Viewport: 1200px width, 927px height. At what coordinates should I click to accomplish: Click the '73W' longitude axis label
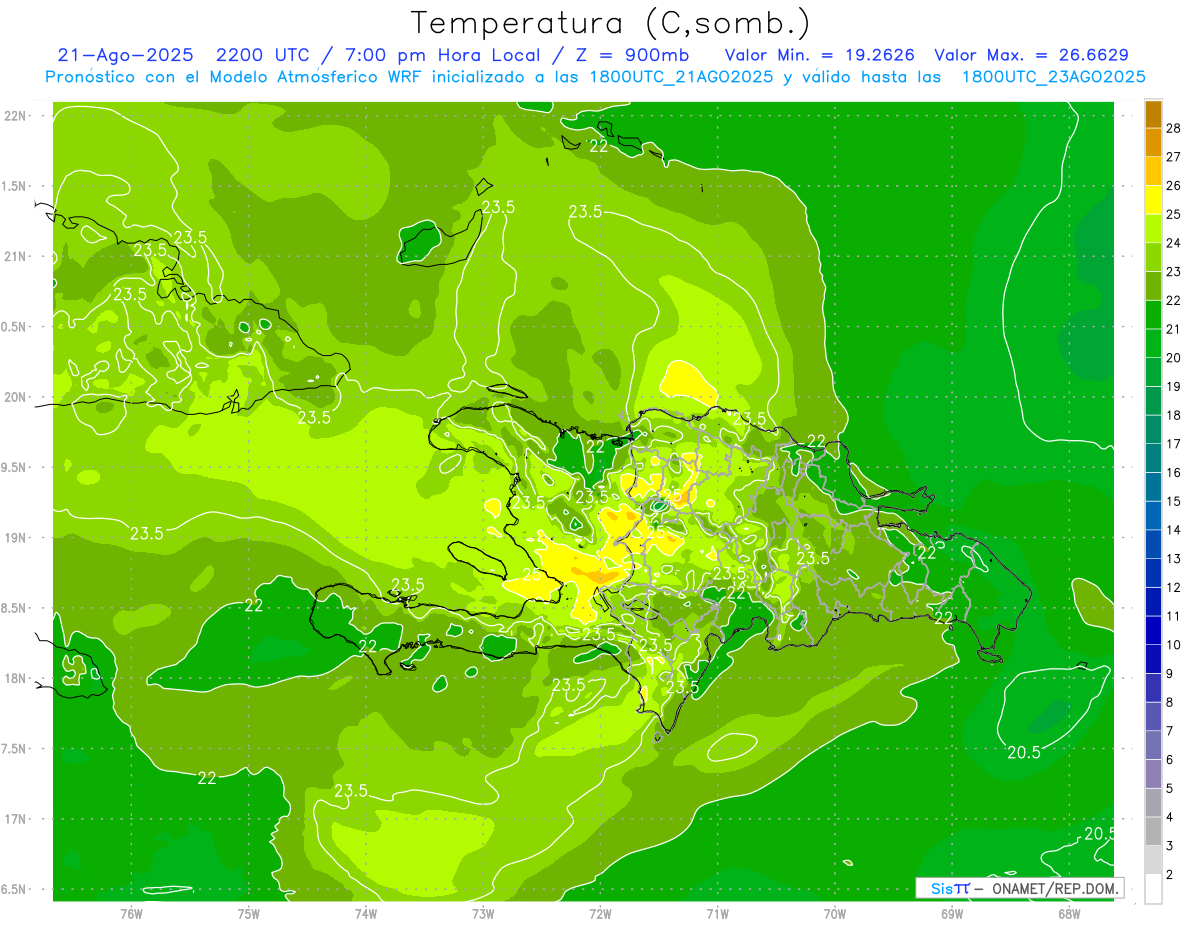tap(483, 913)
